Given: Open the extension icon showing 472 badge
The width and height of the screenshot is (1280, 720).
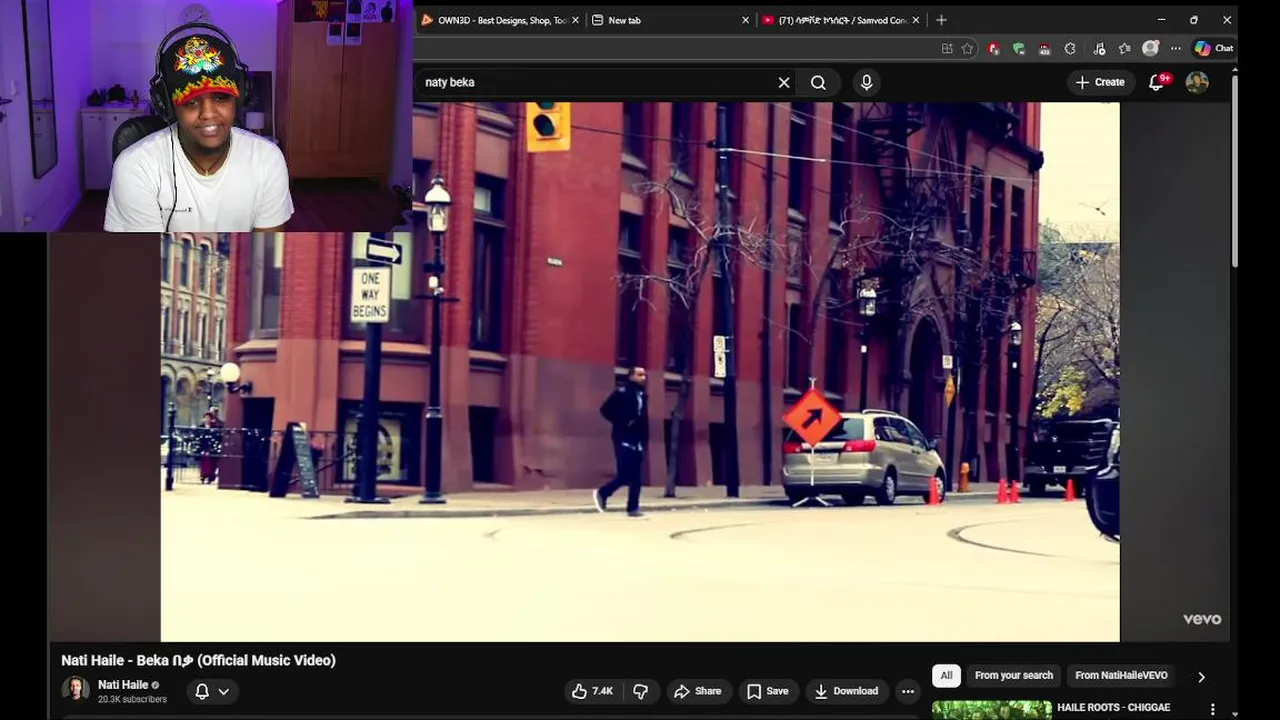Looking at the screenshot, I should (1044, 48).
